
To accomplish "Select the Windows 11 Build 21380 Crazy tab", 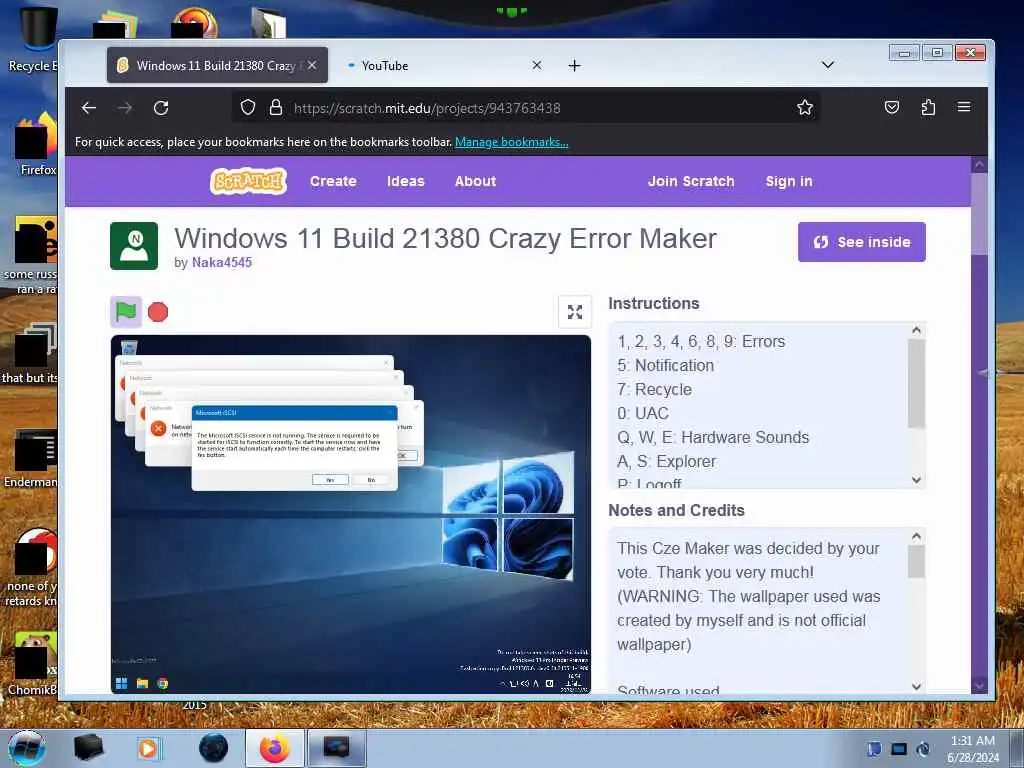I will point(217,65).
